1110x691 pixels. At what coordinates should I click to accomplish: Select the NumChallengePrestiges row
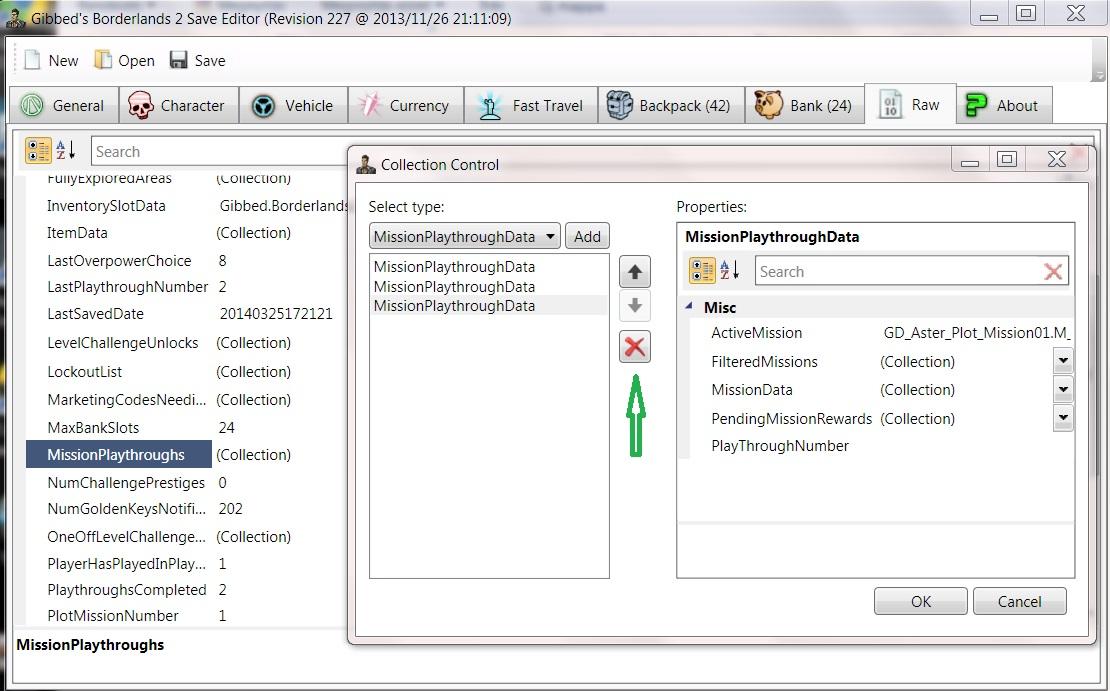(x=187, y=483)
